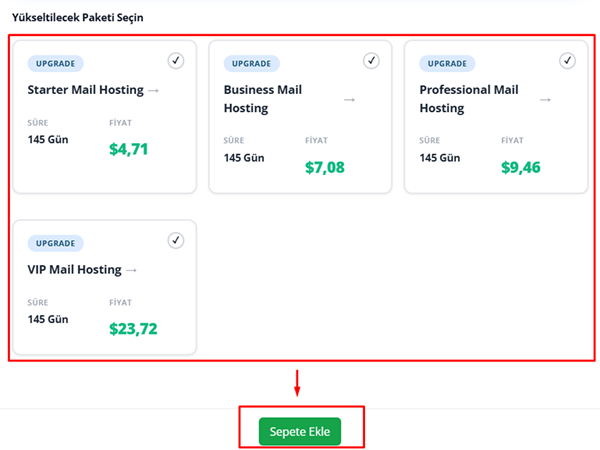Screen dimensions: 600x450
Task: Click arrow icon beside Business Mail Hosting
Action: coord(349,99)
